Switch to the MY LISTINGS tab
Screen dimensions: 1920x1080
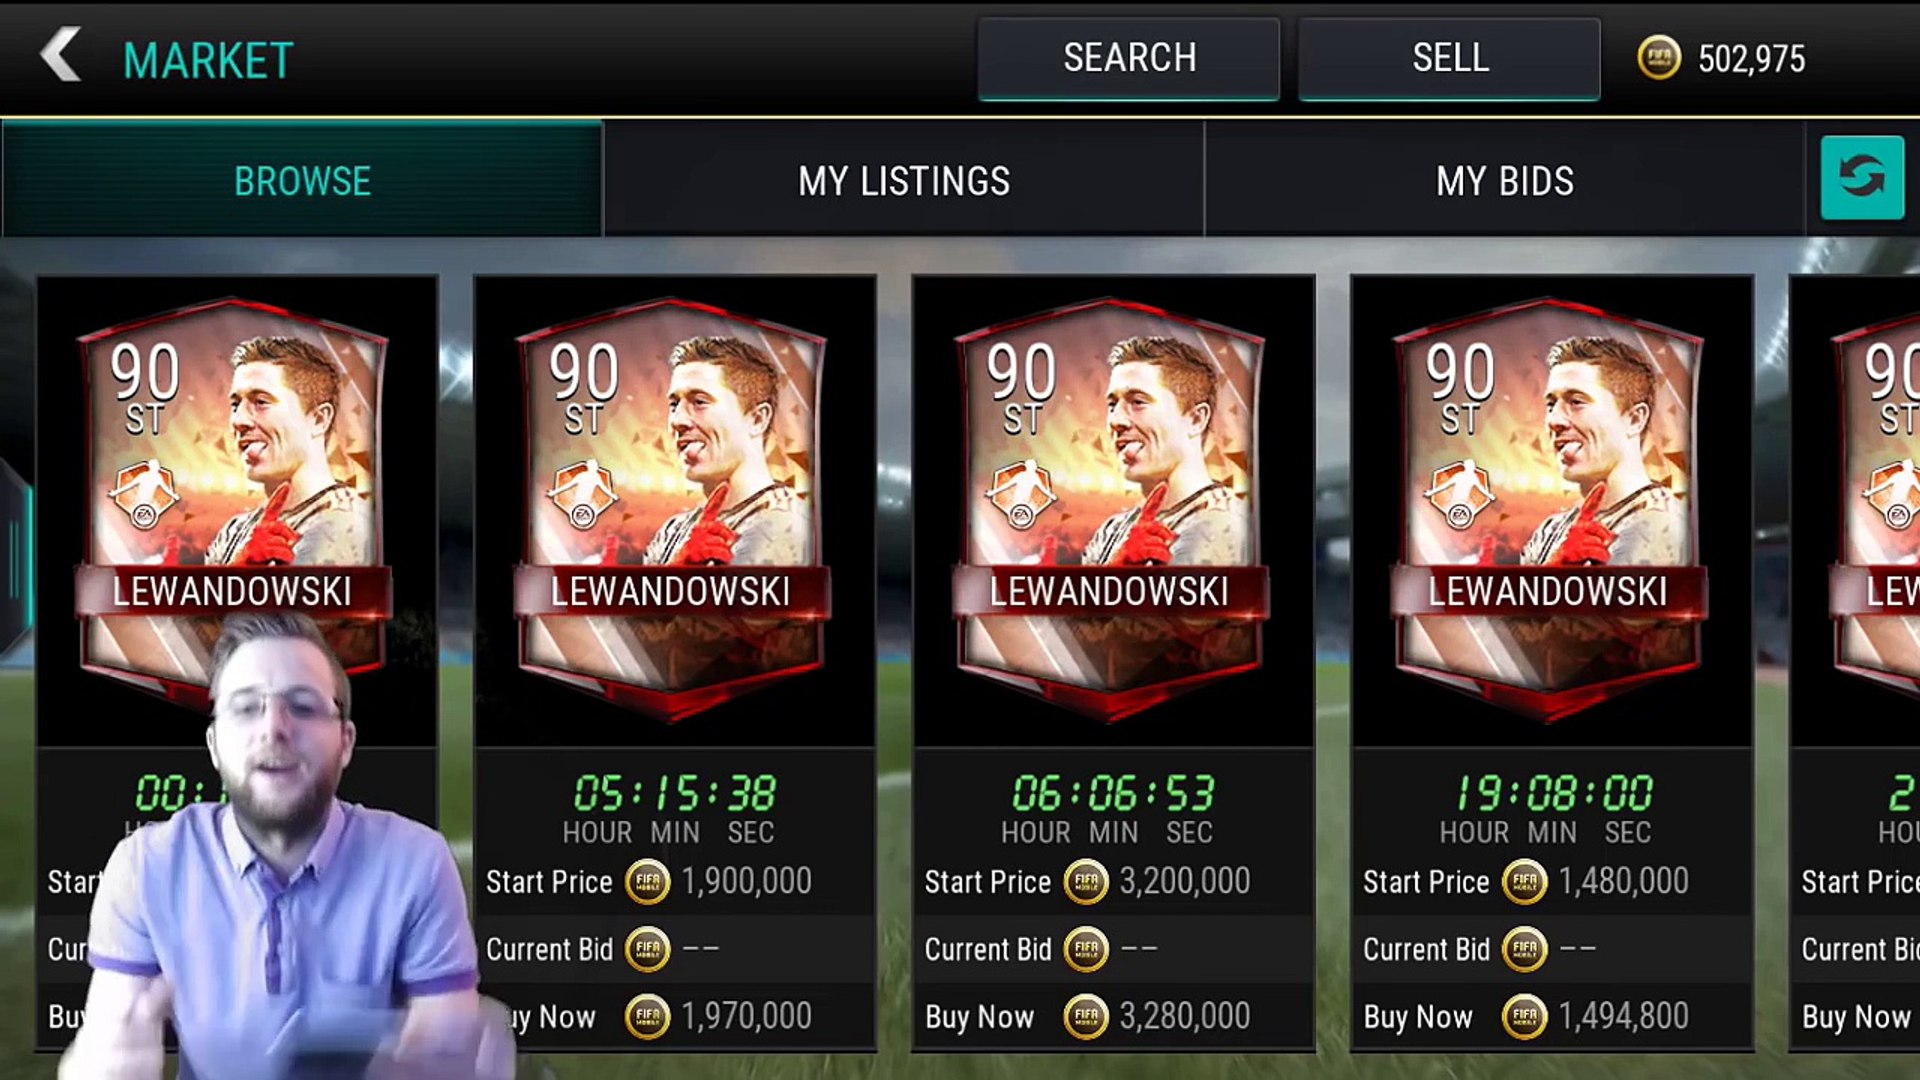pyautogui.click(x=904, y=180)
